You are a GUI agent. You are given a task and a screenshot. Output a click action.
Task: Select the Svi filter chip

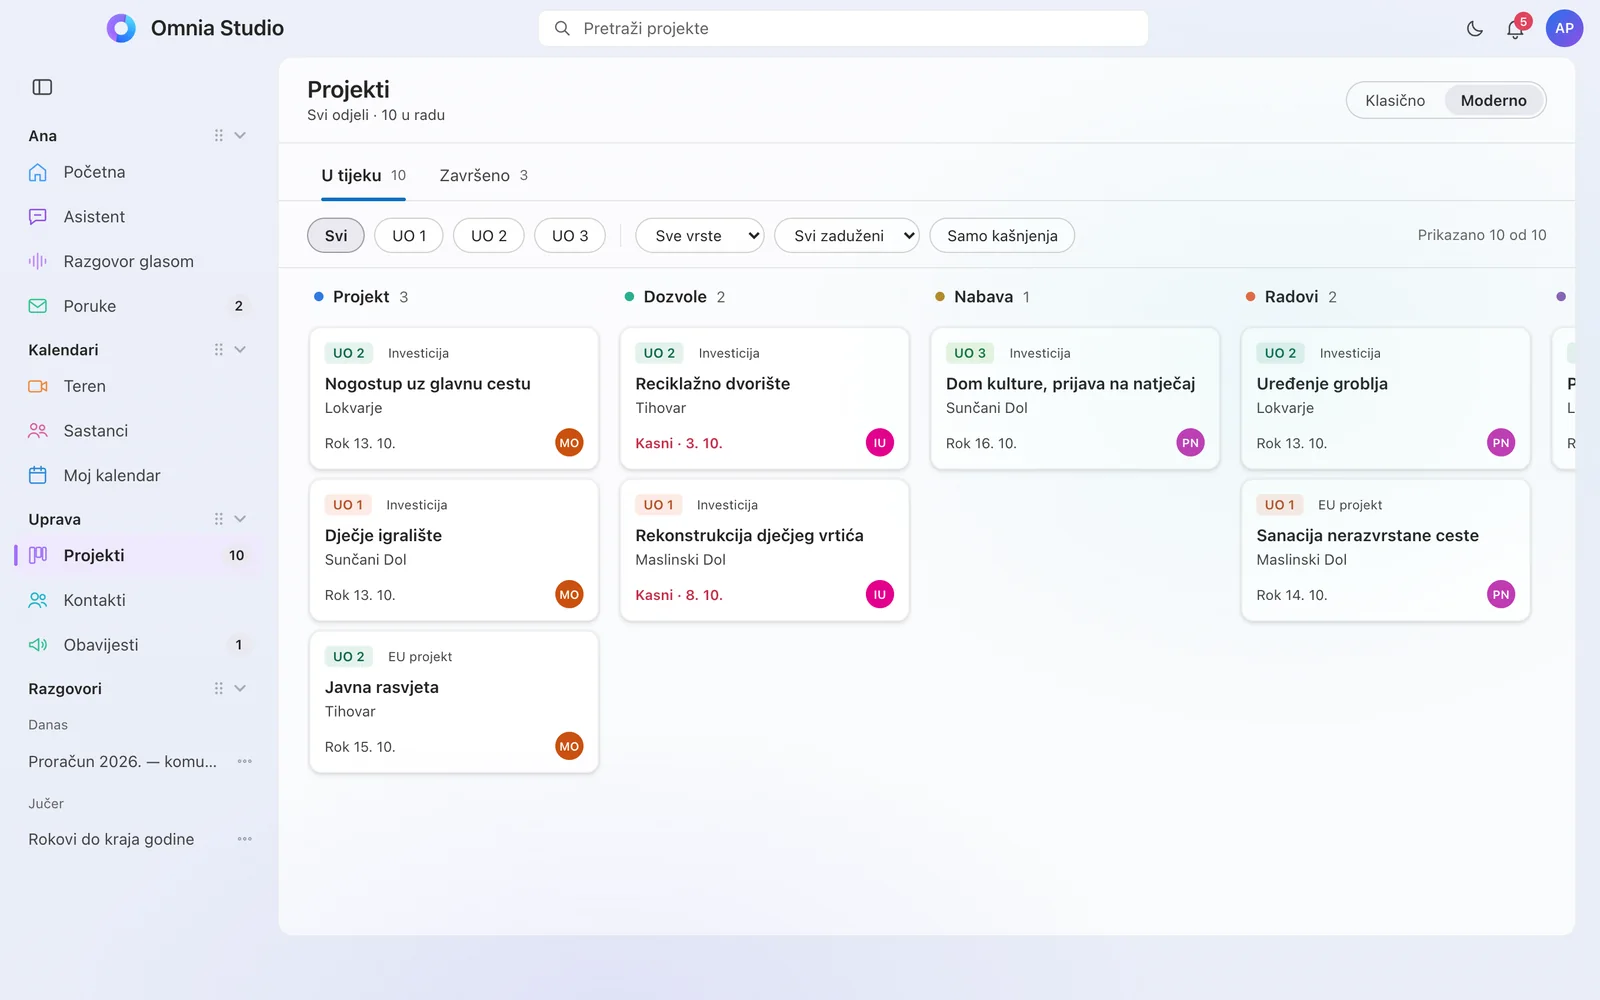(336, 236)
